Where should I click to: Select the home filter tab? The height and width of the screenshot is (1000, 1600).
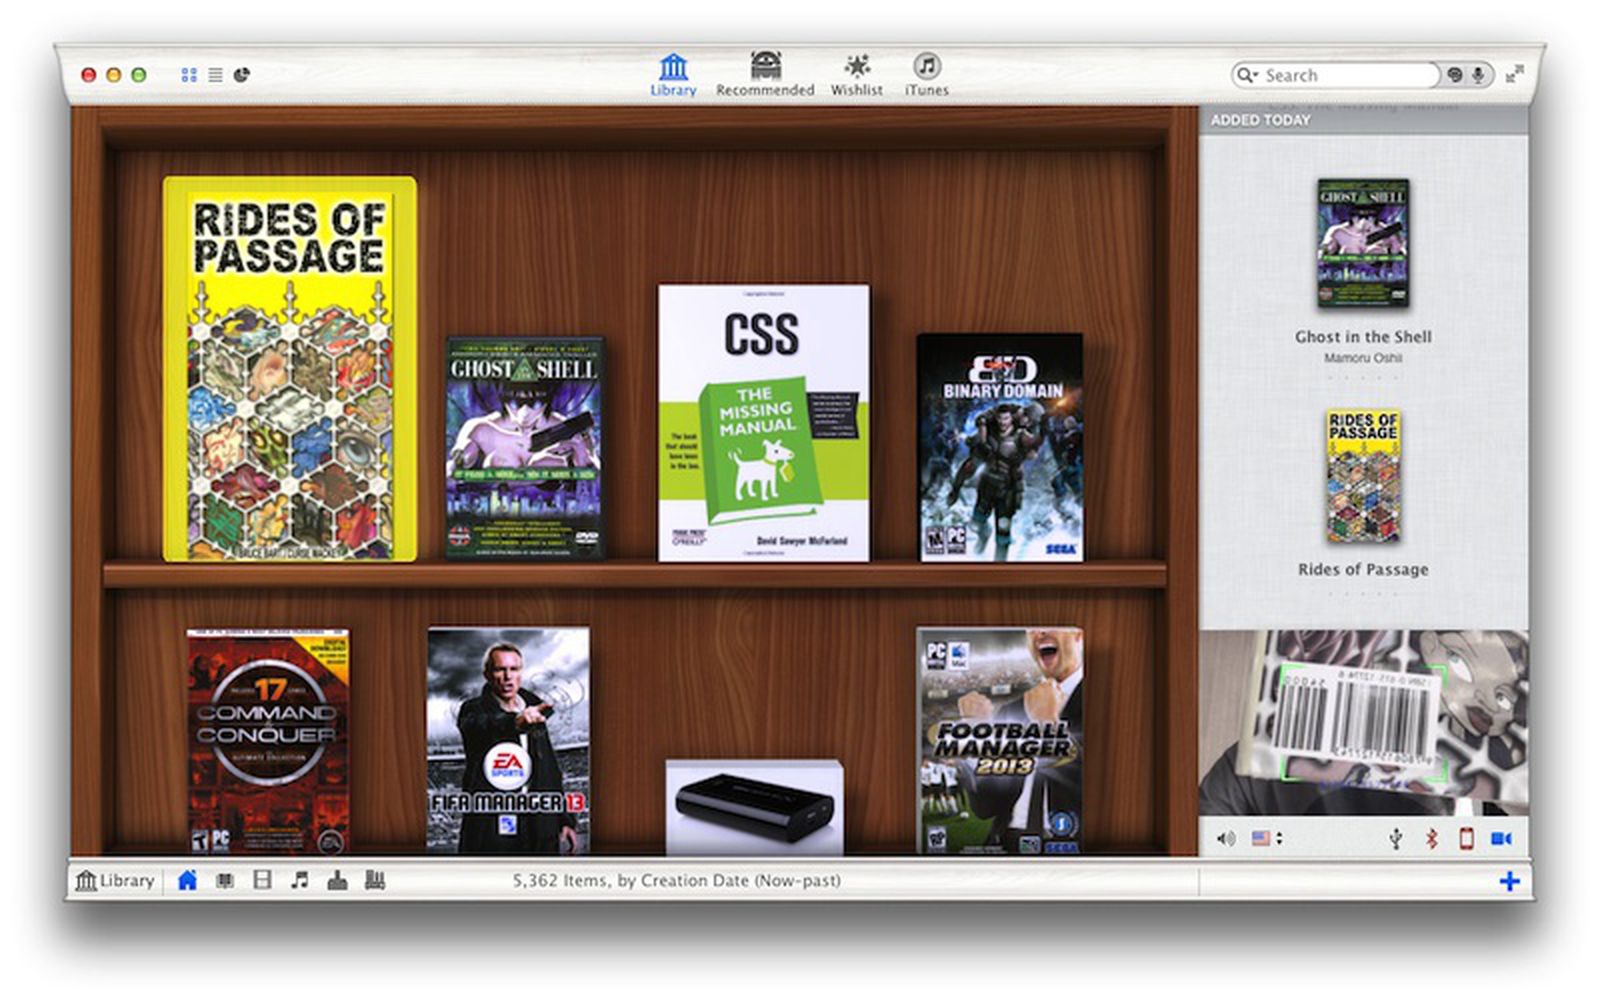tap(187, 880)
